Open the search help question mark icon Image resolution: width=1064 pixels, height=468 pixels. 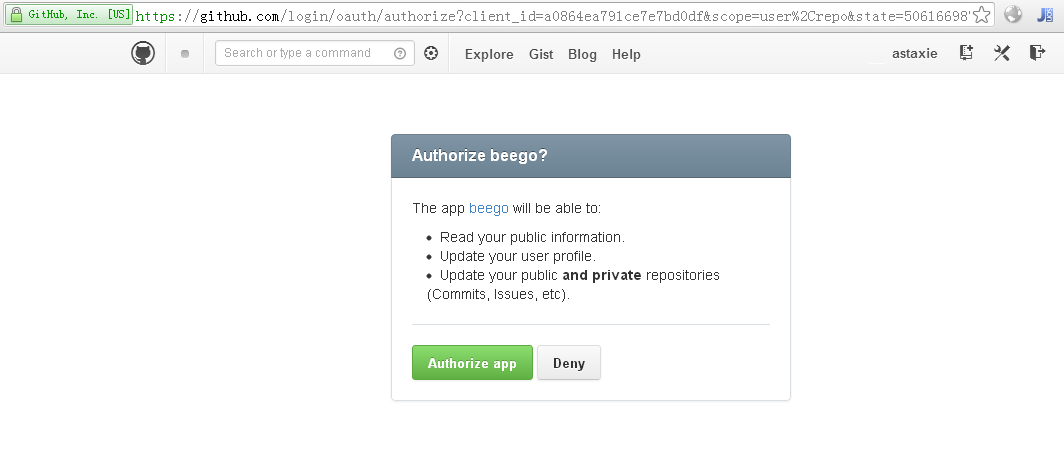click(x=400, y=54)
